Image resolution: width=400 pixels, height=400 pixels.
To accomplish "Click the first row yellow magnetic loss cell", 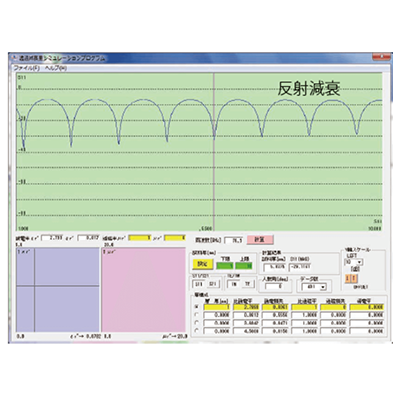I will tap(334, 307).
